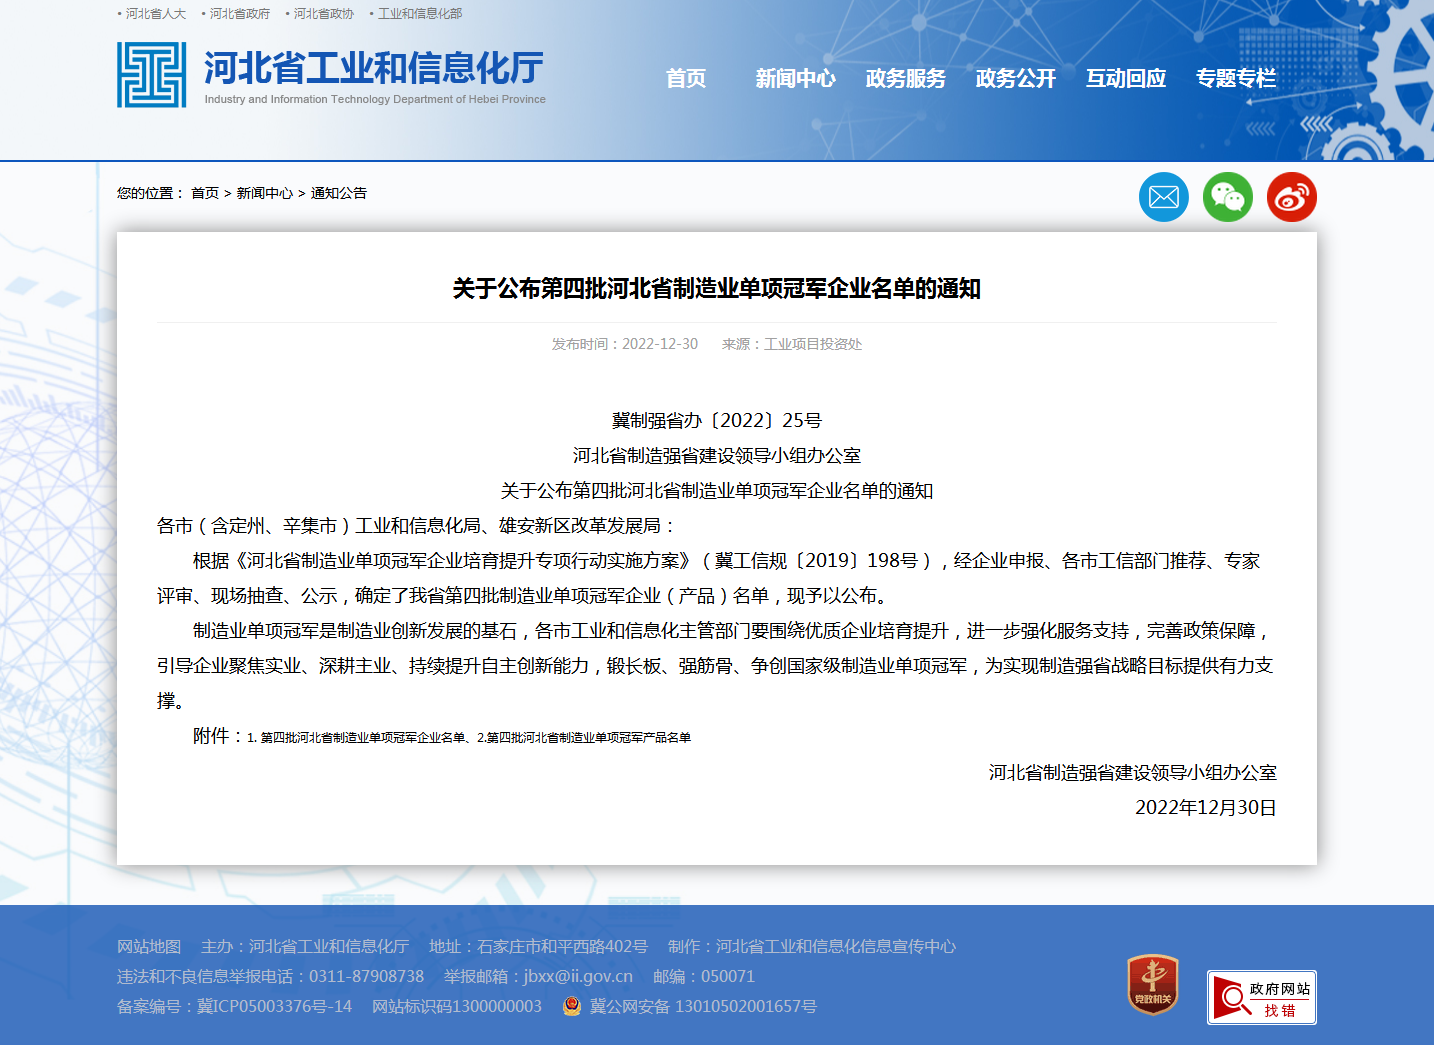Select the 互动回应 navigation item
Viewport: 1434px width, 1045px height.
(1125, 79)
